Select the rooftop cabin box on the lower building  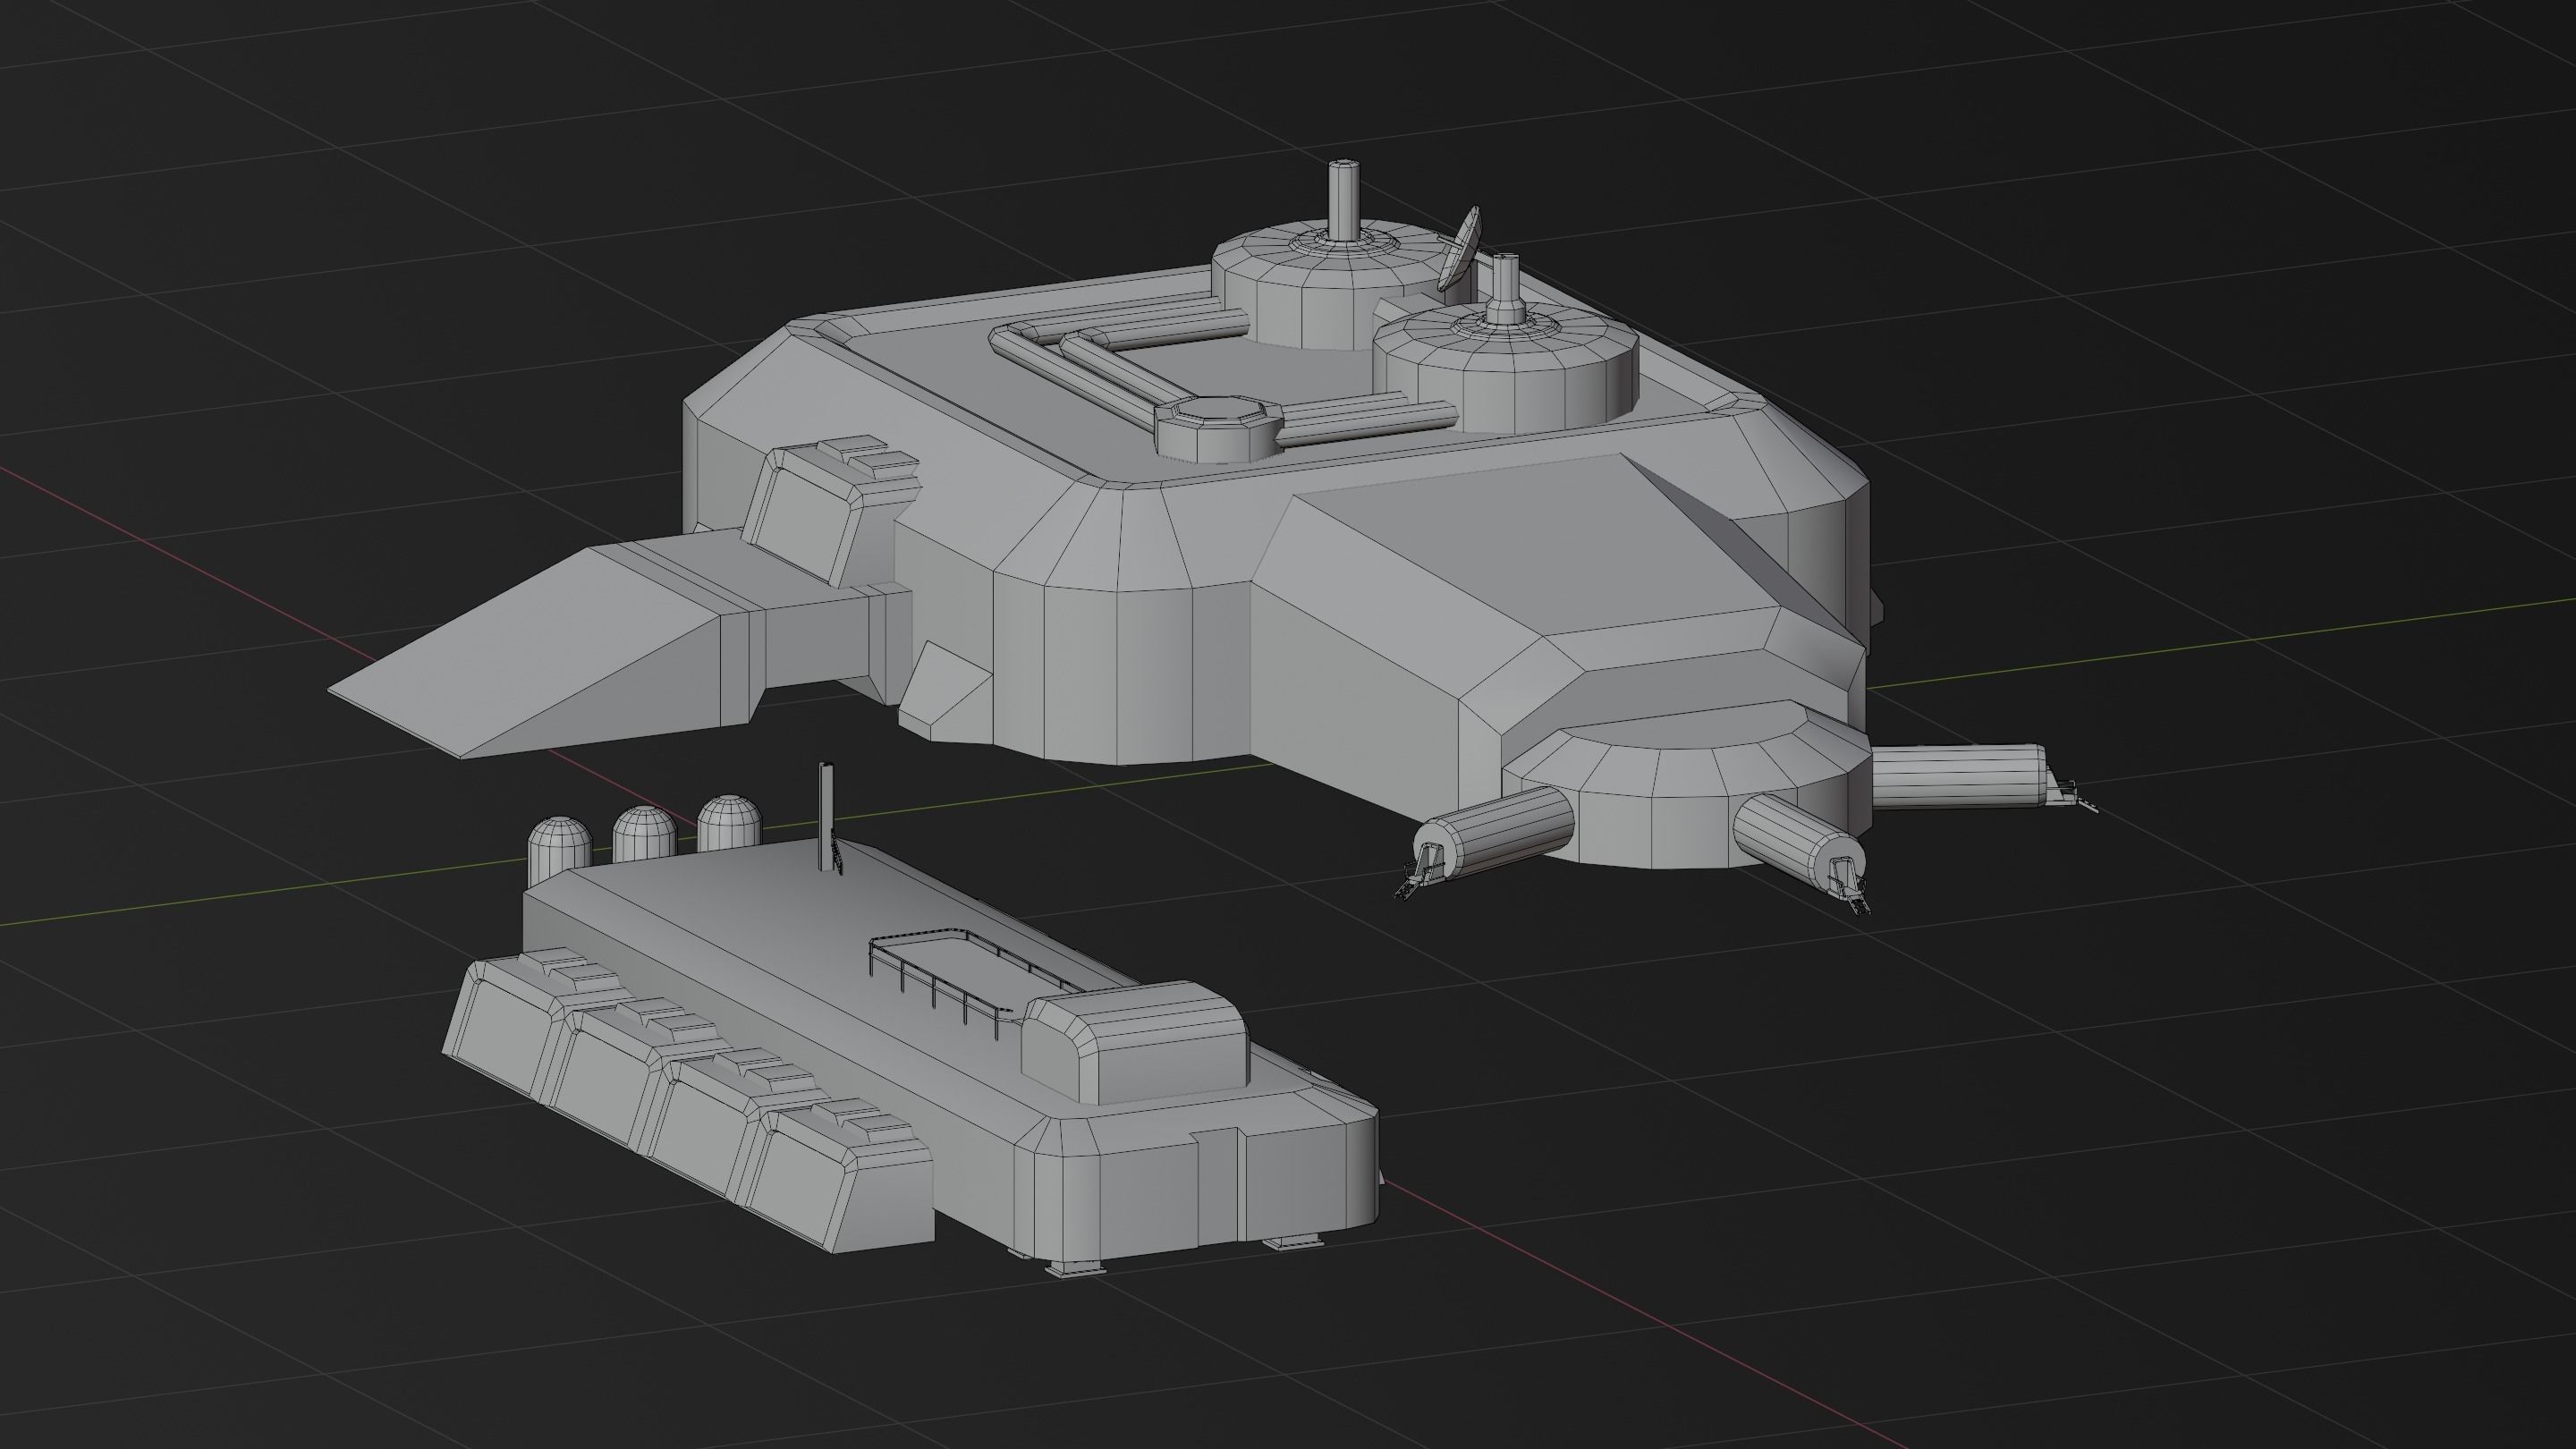coord(1135,1042)
